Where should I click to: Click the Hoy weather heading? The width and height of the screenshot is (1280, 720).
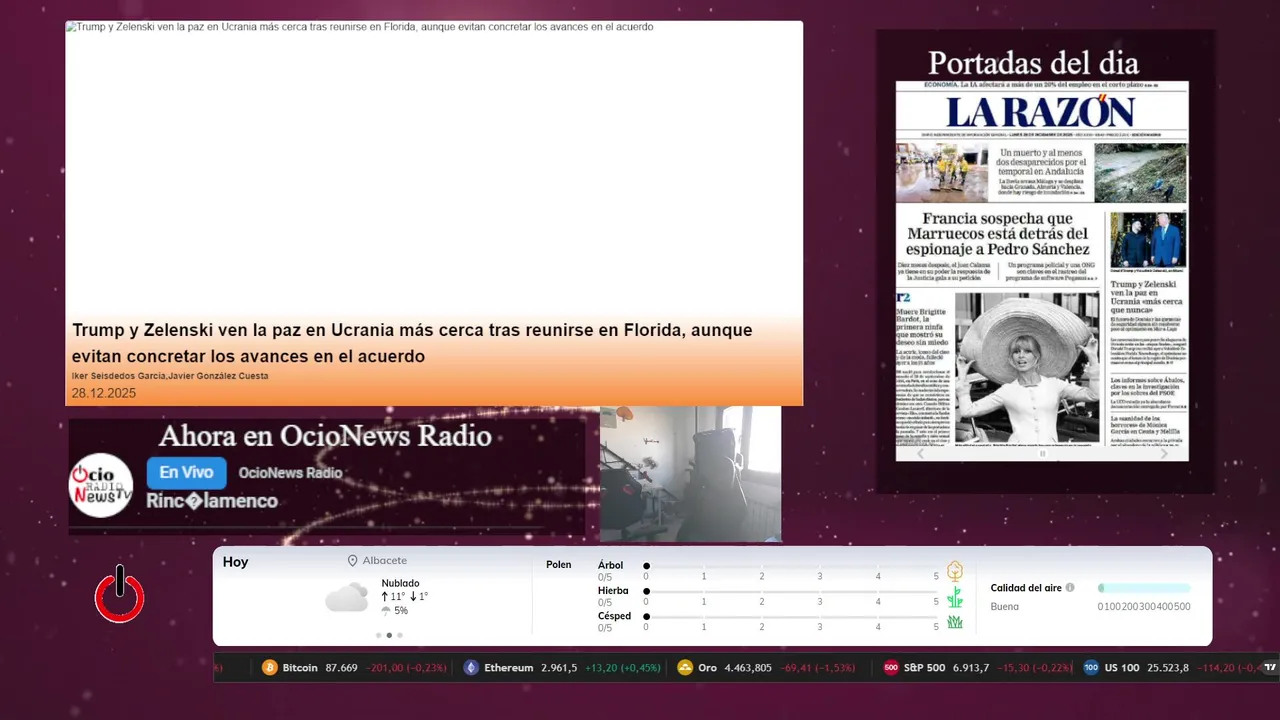tap(235, 562)
